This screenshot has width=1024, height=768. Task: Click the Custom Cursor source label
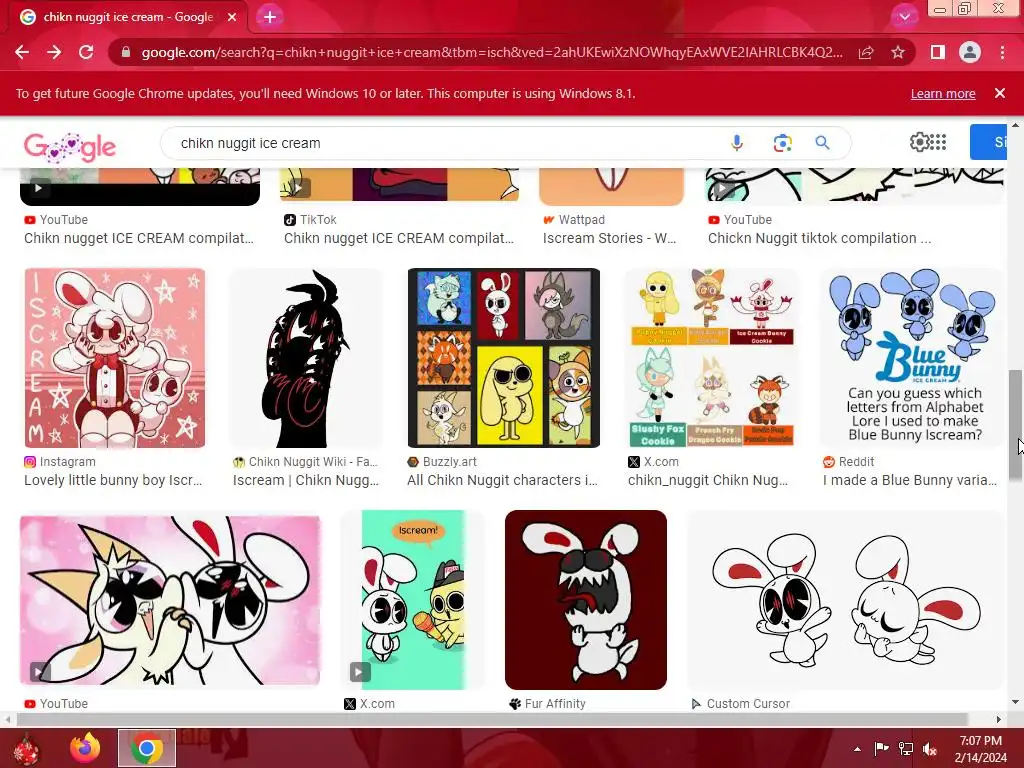(x=748, y=703)
